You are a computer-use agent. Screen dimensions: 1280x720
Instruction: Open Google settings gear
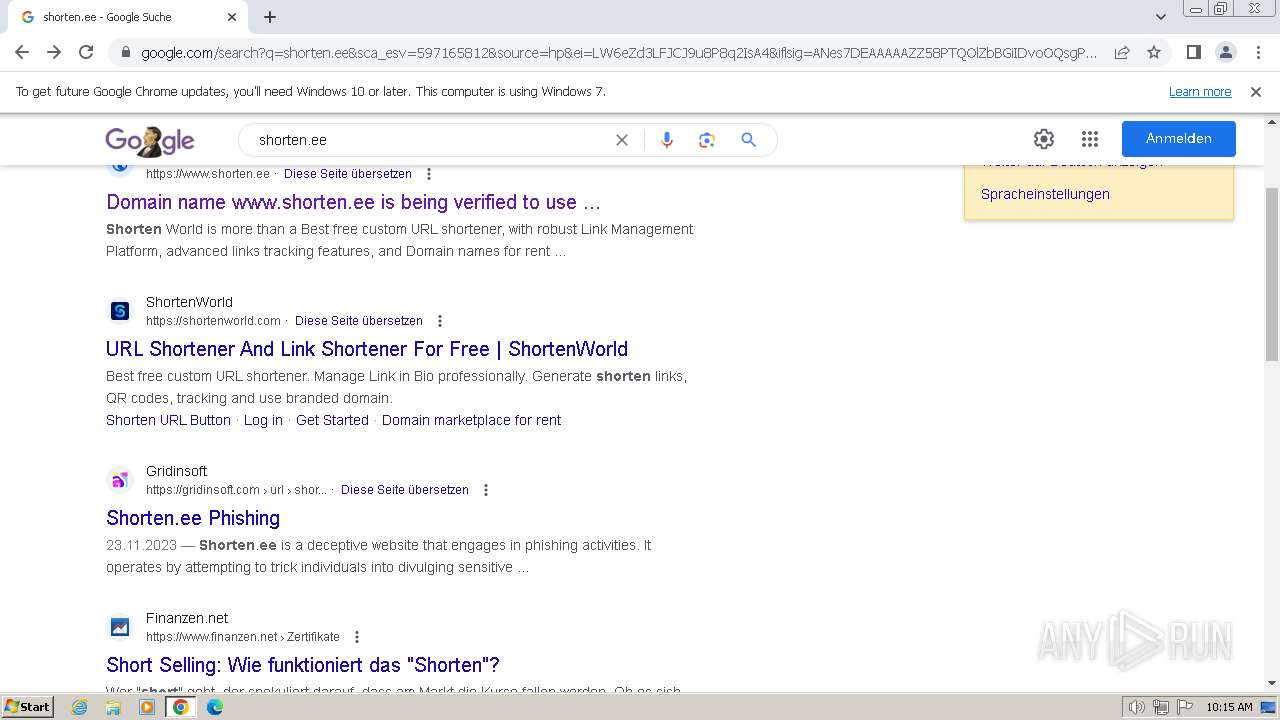1044,139
